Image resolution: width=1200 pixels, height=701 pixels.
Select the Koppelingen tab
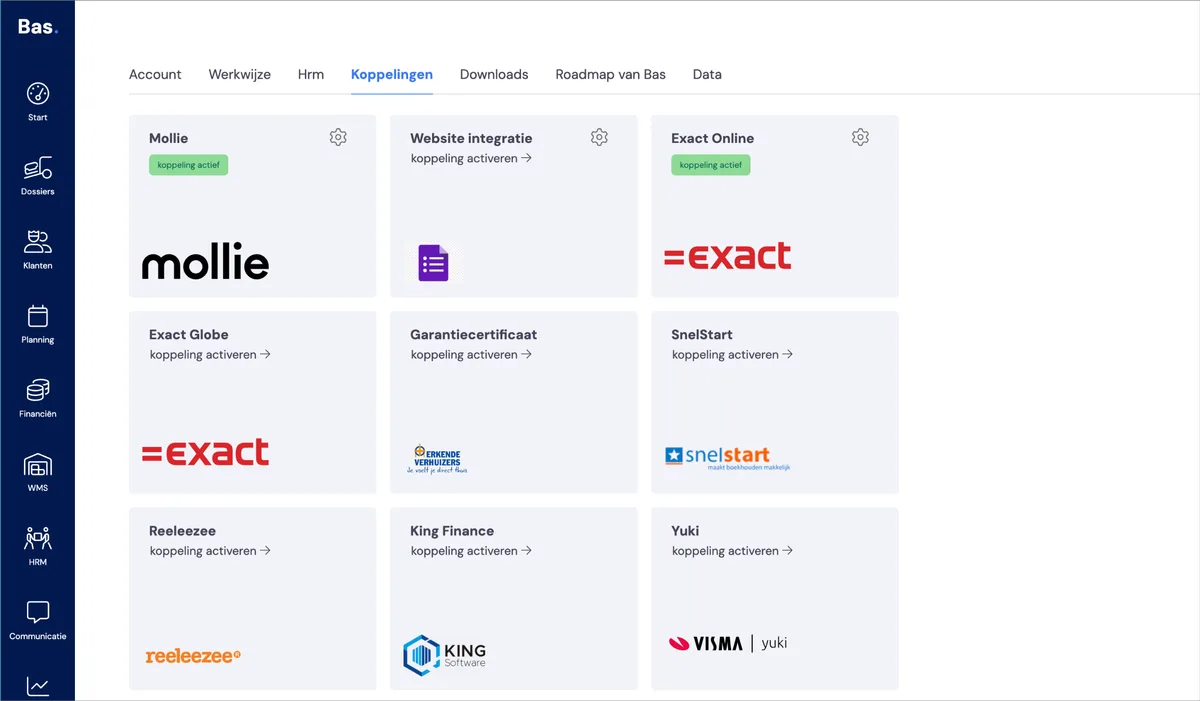tap(392, 74)
